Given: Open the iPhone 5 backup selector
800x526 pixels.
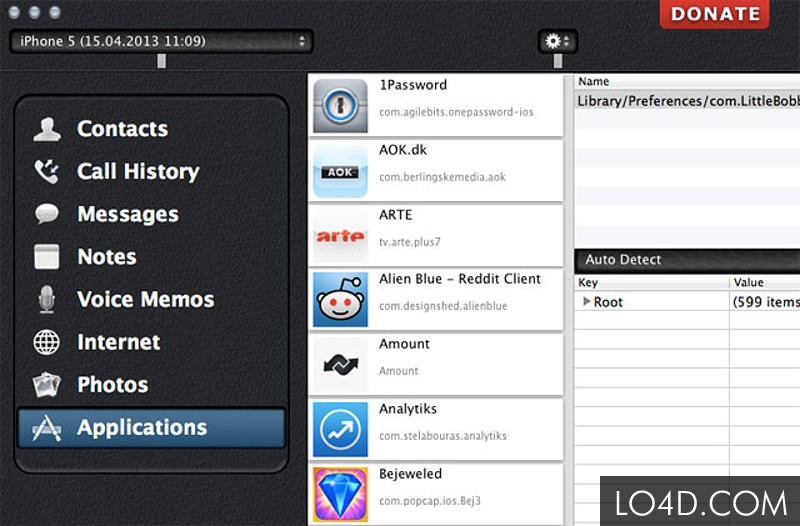Looking at the screenshot, I should point(161,41).
